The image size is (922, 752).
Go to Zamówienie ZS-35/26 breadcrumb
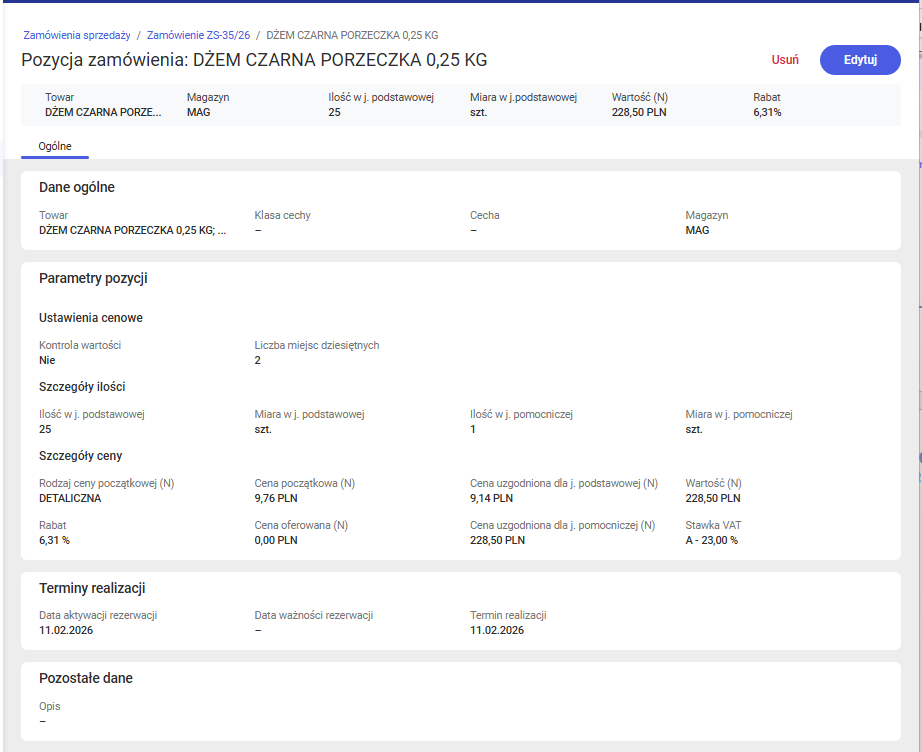click(x=198, y=35)
